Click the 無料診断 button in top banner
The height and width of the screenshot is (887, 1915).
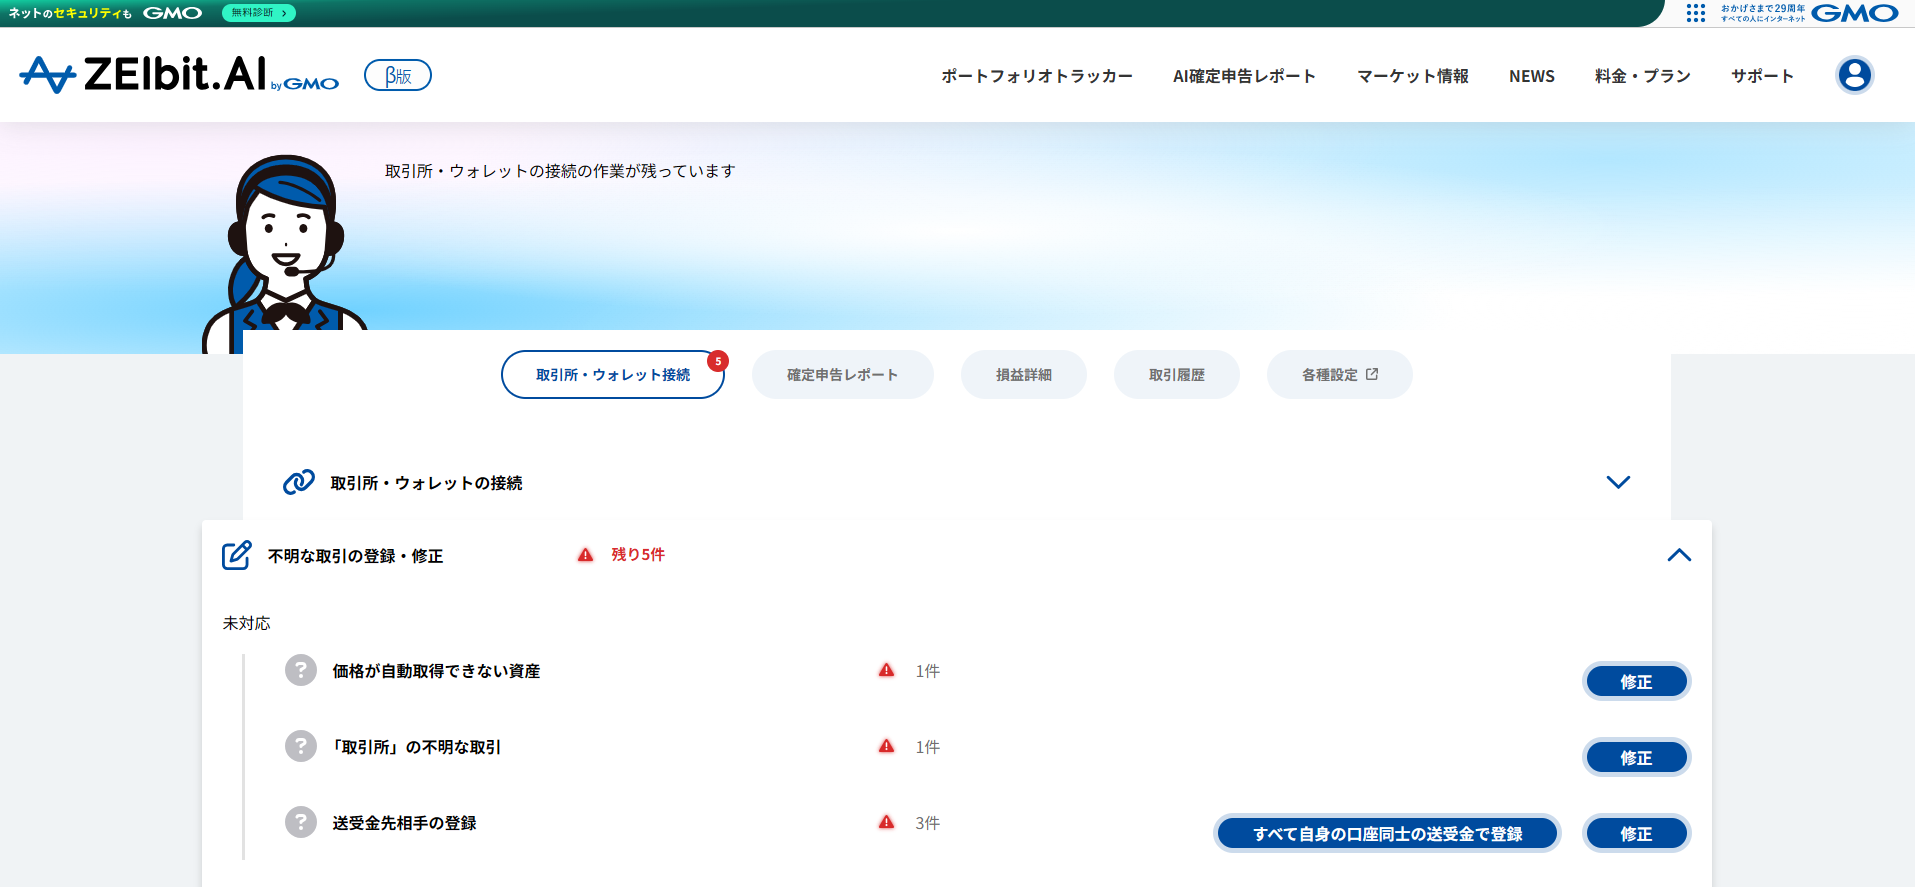(x=259, y=13)
